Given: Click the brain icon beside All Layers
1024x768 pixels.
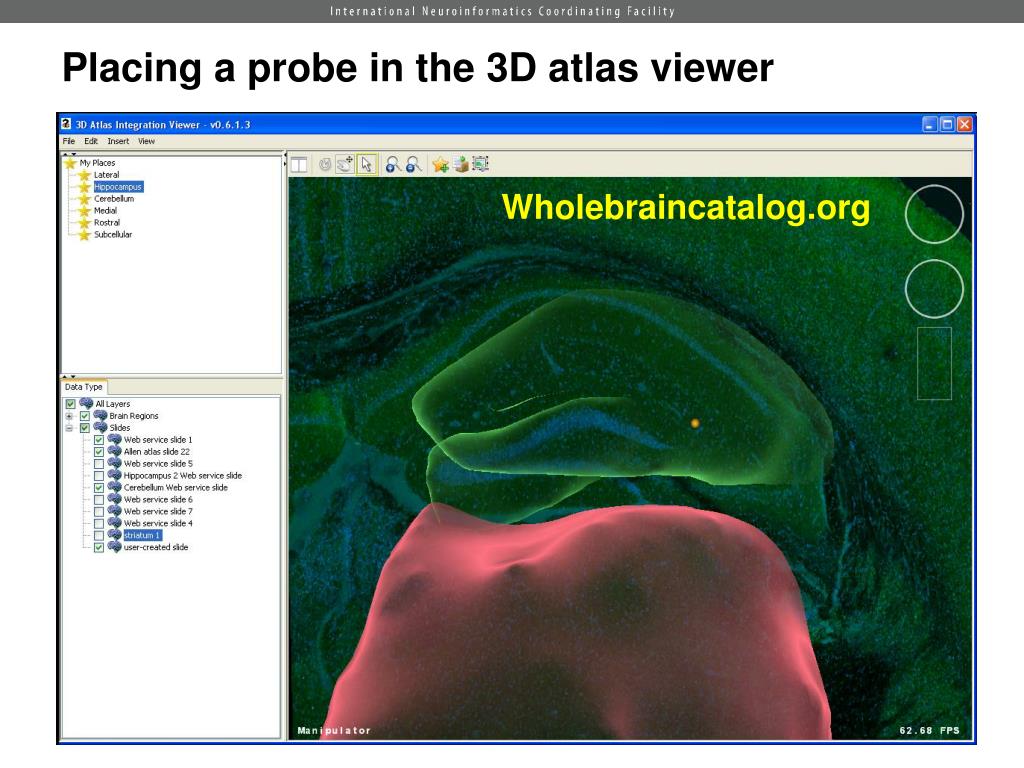Looking at the screenshot, I should coord(86,404).
